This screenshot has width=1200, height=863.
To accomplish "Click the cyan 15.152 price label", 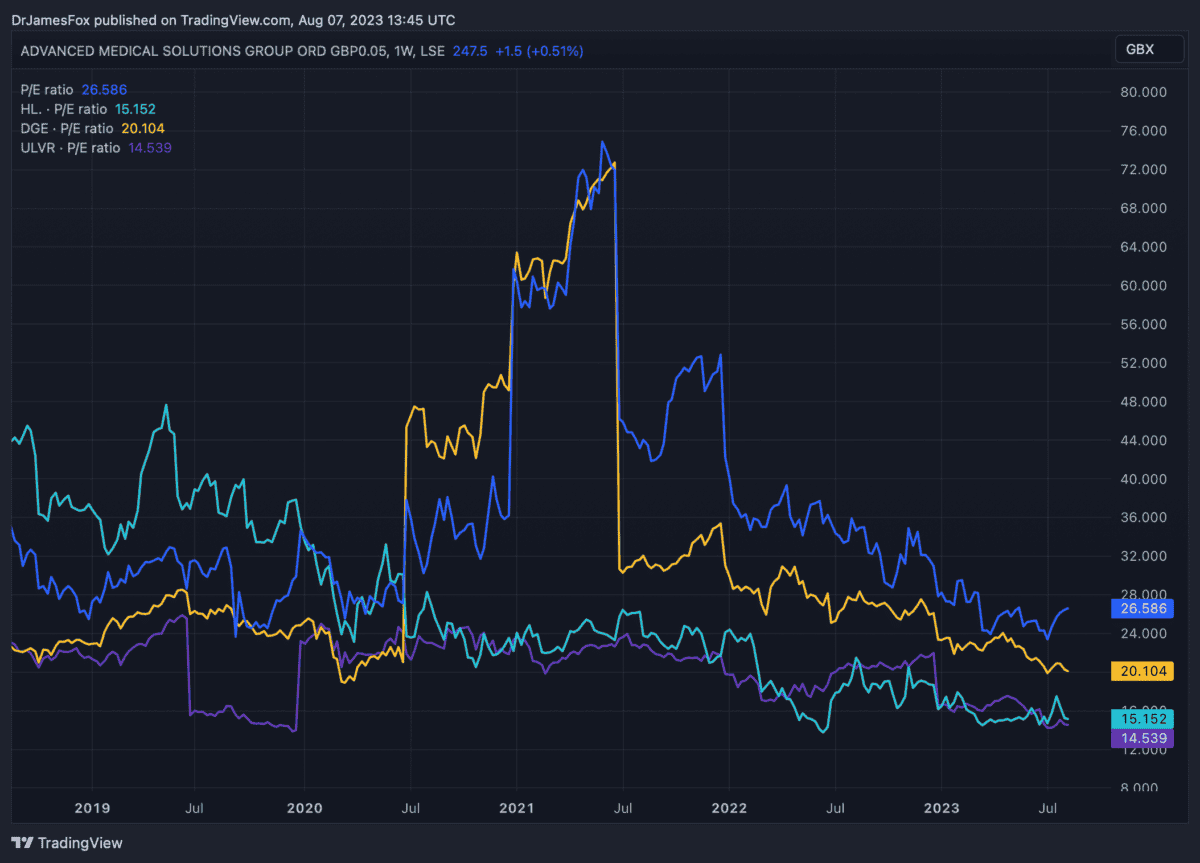I will (1141, 718).
